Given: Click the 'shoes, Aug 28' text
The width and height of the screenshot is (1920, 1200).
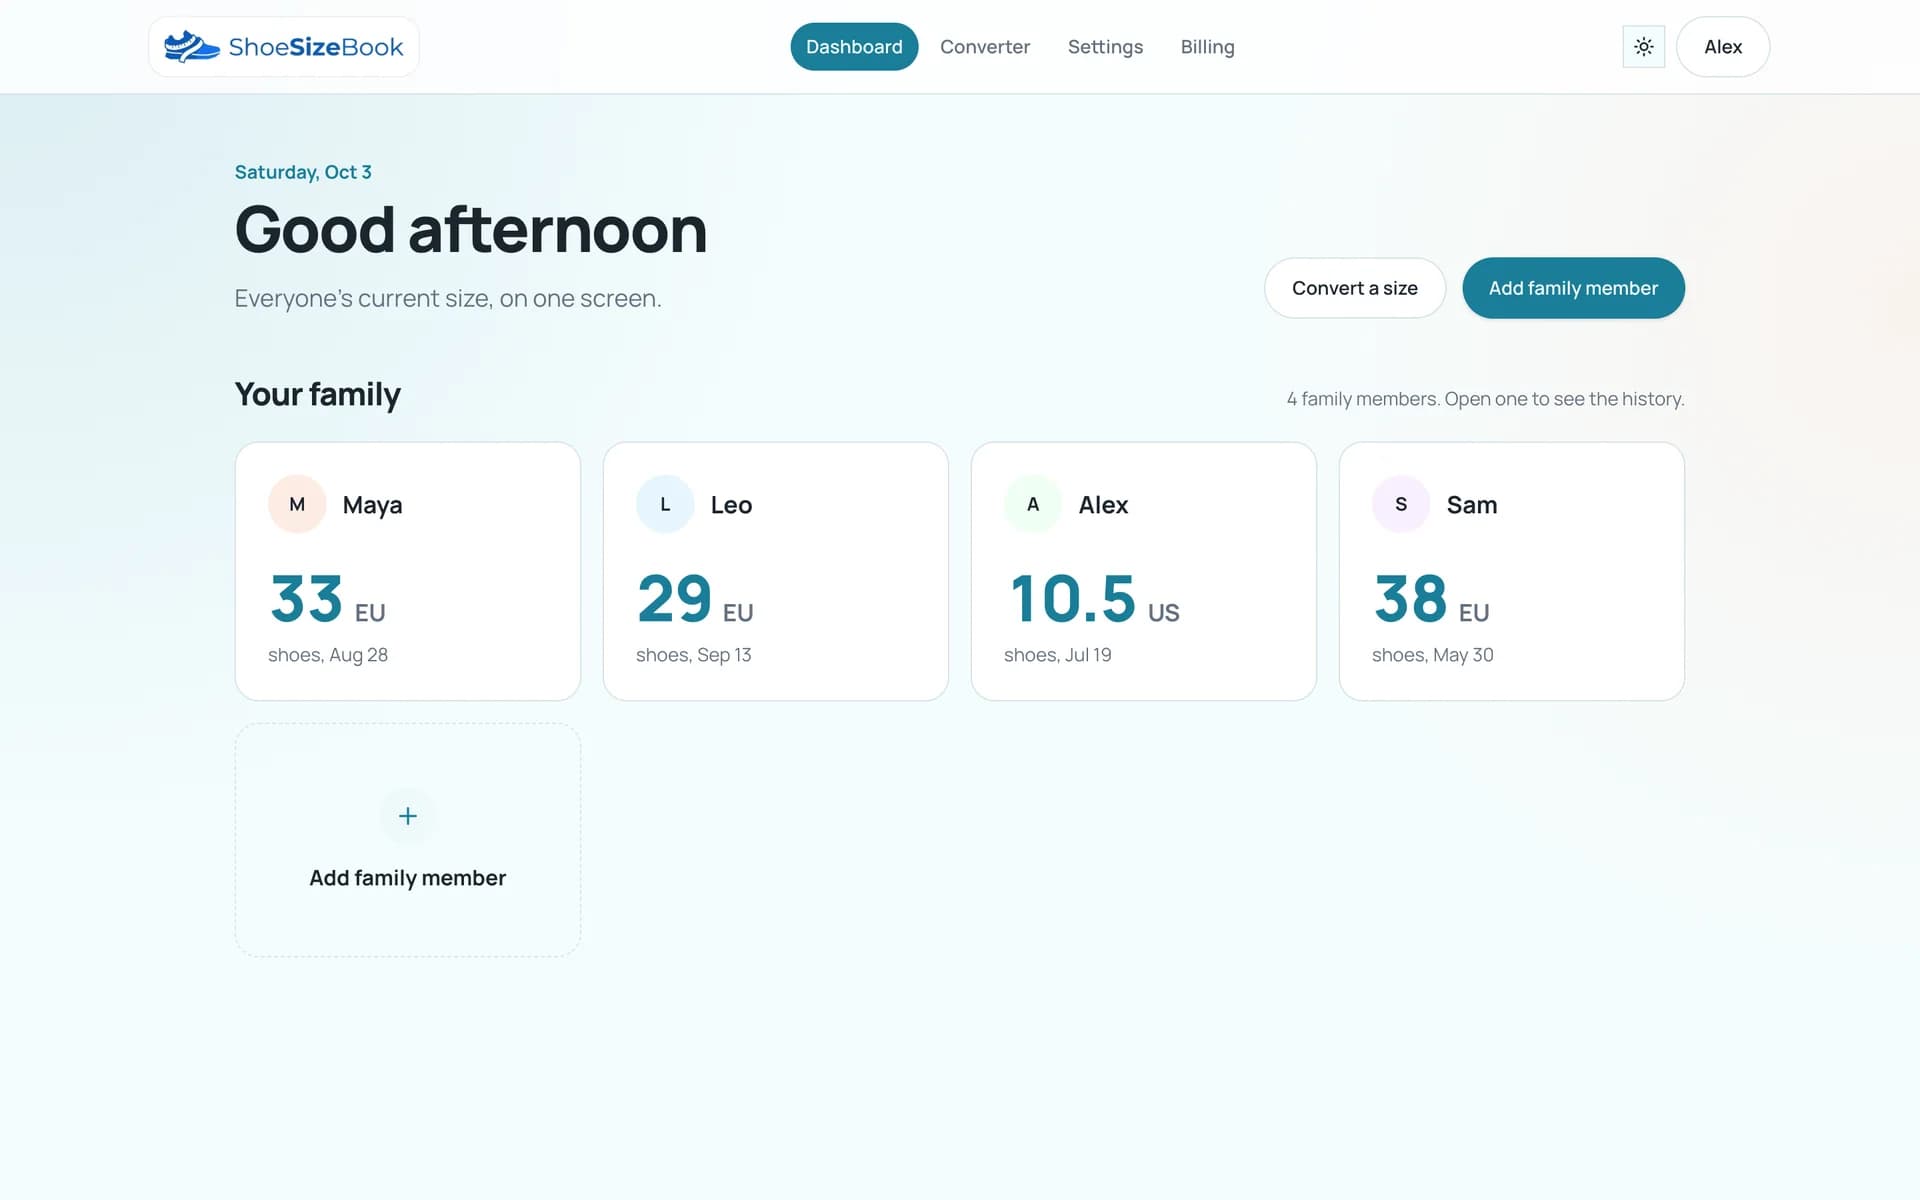Looking at the screenshot, I should click(328, 655).
